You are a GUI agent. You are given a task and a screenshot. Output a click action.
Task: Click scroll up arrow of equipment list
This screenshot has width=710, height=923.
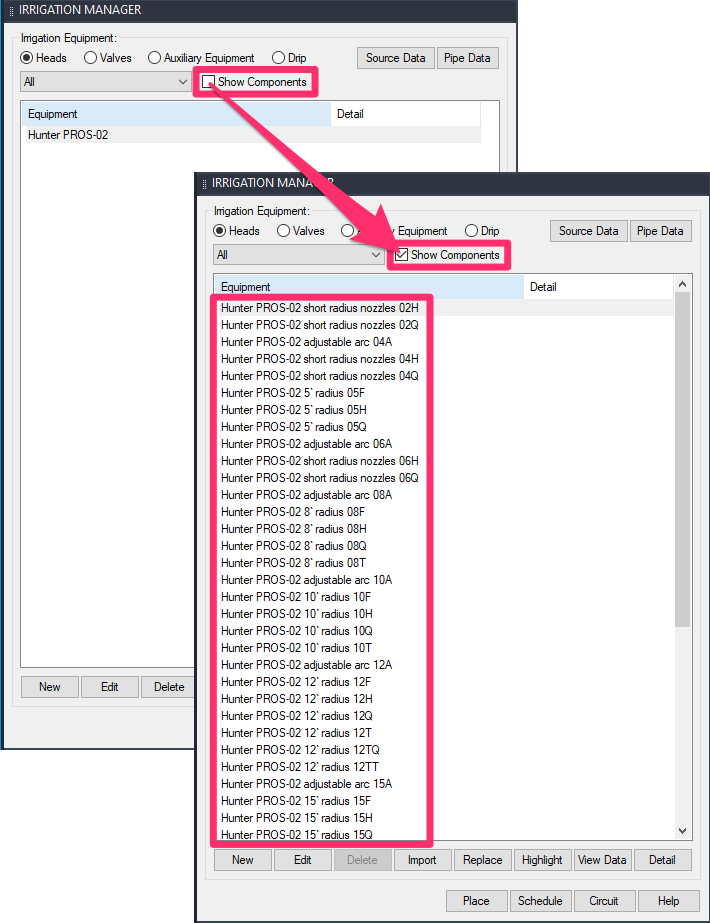click(x=682, y=284)
